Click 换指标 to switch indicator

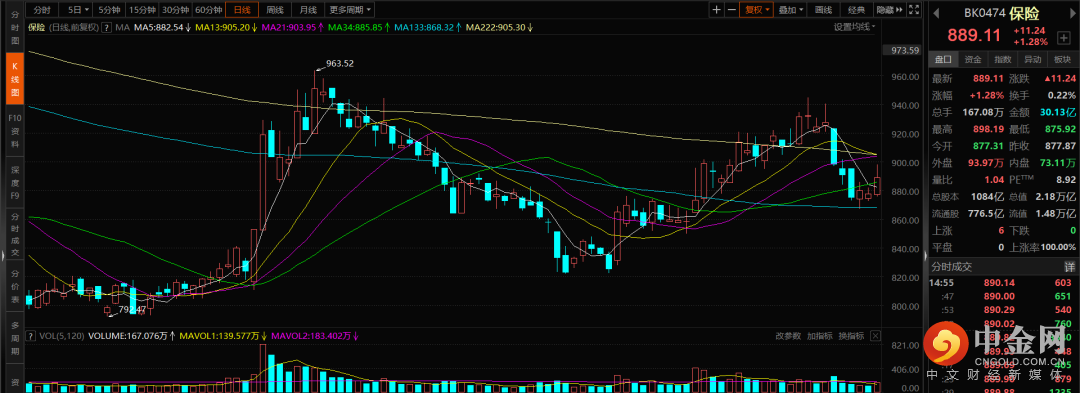pyautogui.click(x=851, y=336)
